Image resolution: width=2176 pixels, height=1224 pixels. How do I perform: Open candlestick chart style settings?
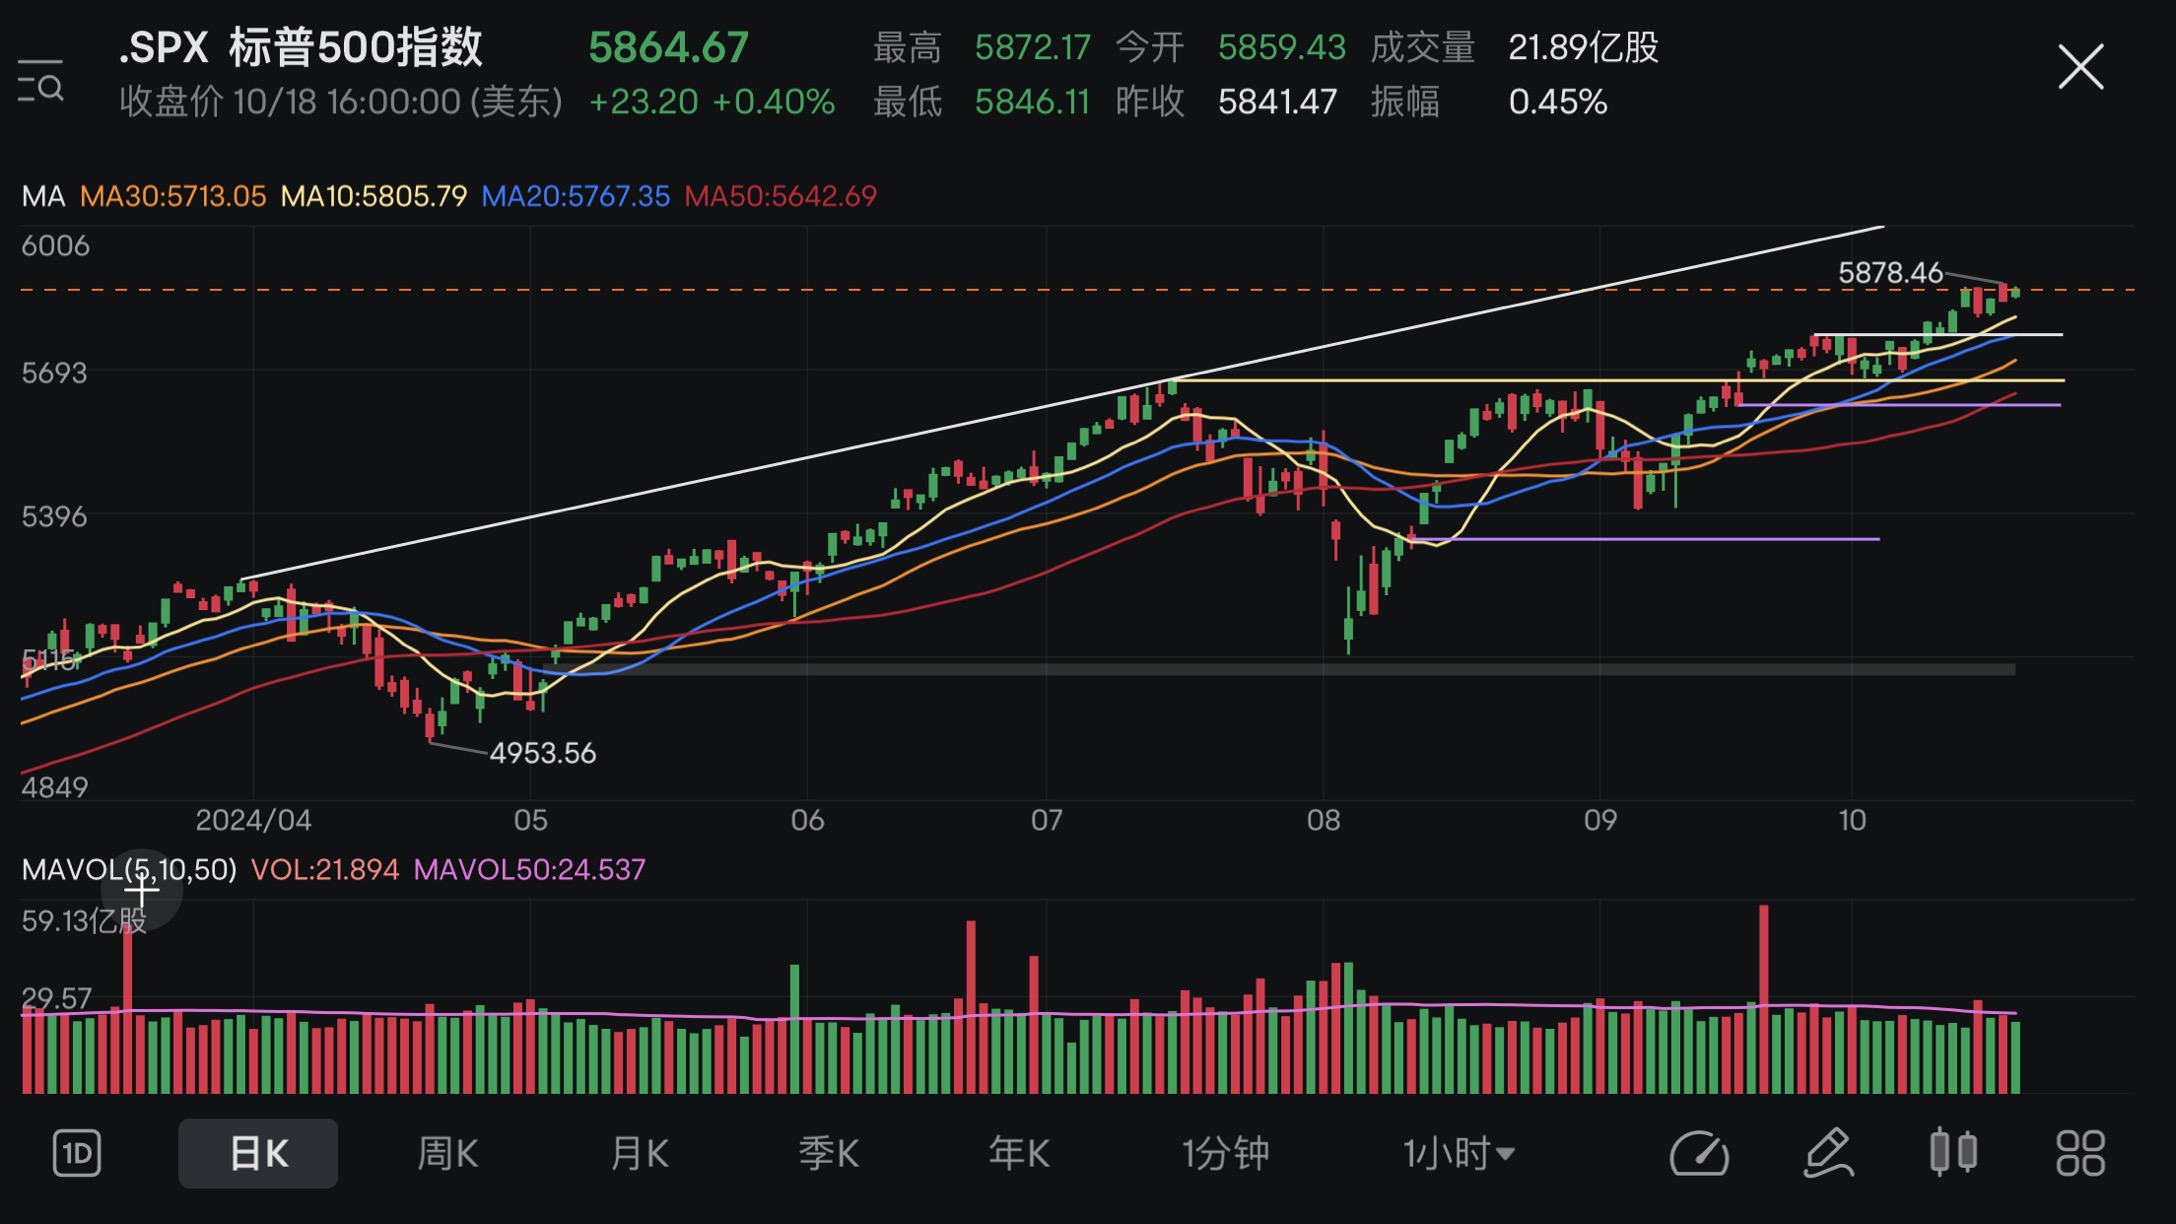click(x=1953, y=1152)
